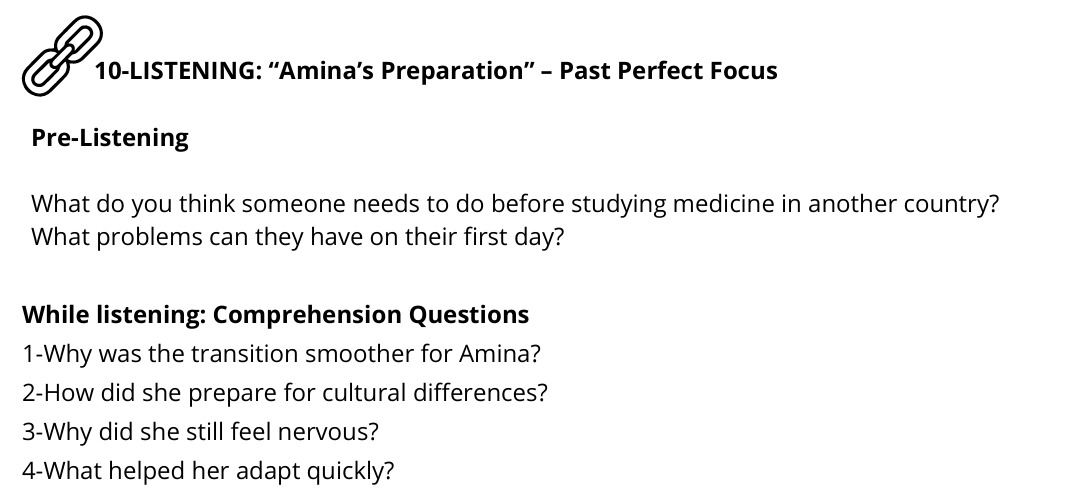Click the "10-LISTENING" label in the heading
Viewport: 1068px width, 490px height.
point(178,71)
